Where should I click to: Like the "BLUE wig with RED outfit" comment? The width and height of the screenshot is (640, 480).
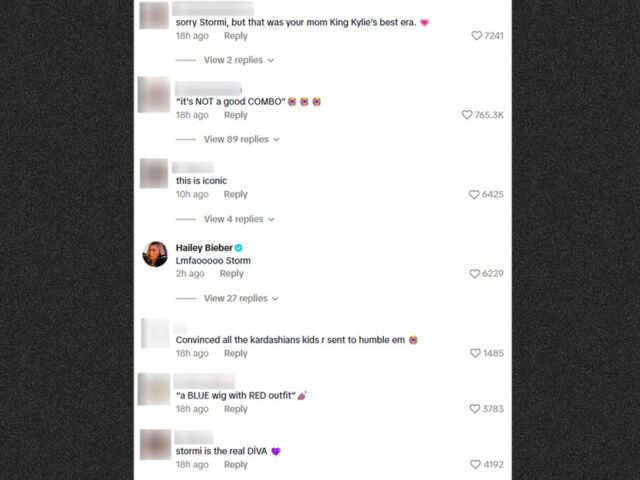pos(475,409)
